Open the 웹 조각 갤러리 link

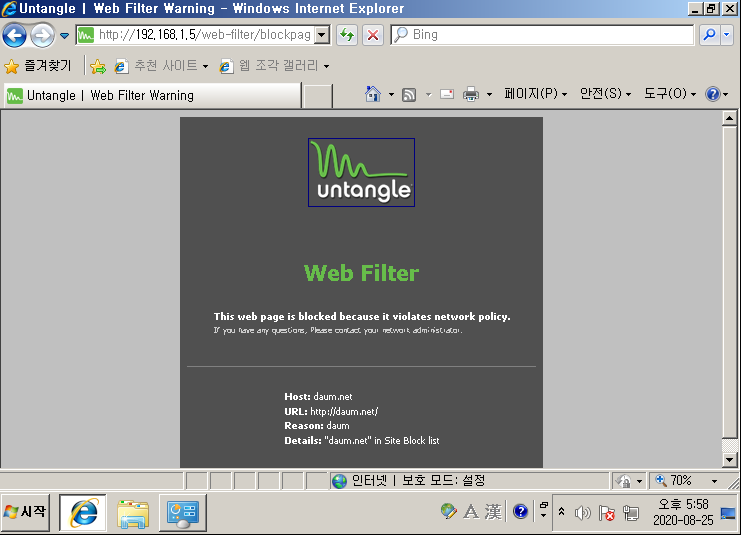(x=274, y=66)
